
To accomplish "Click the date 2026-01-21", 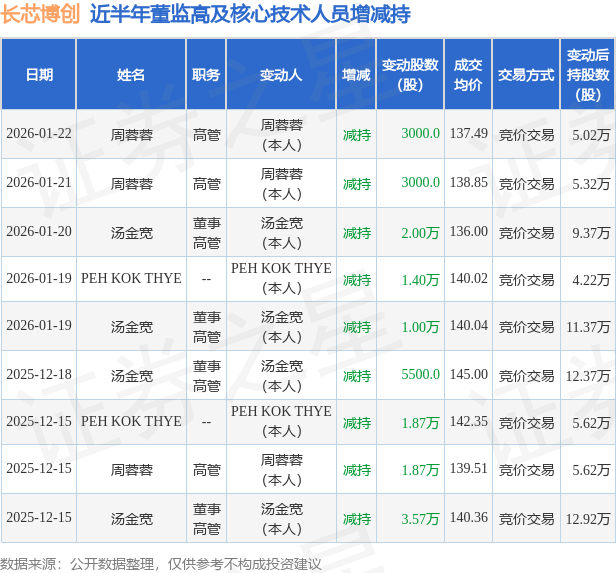I will pyautogui.click(x=39, y=183).
